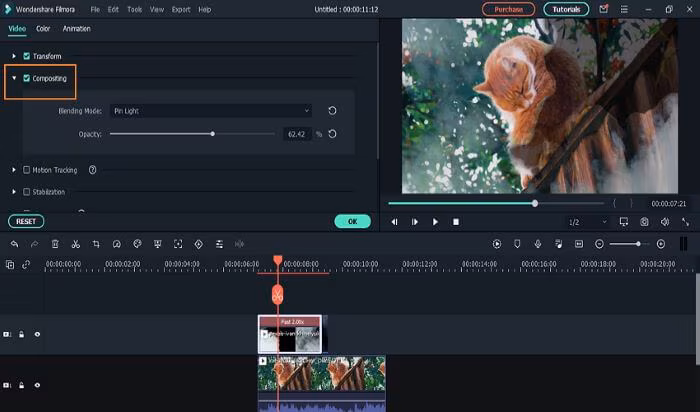Add a marker with the shield icon
Image resolution: width=700 pixels, height=412 pixels.
[x=517, y=244]
